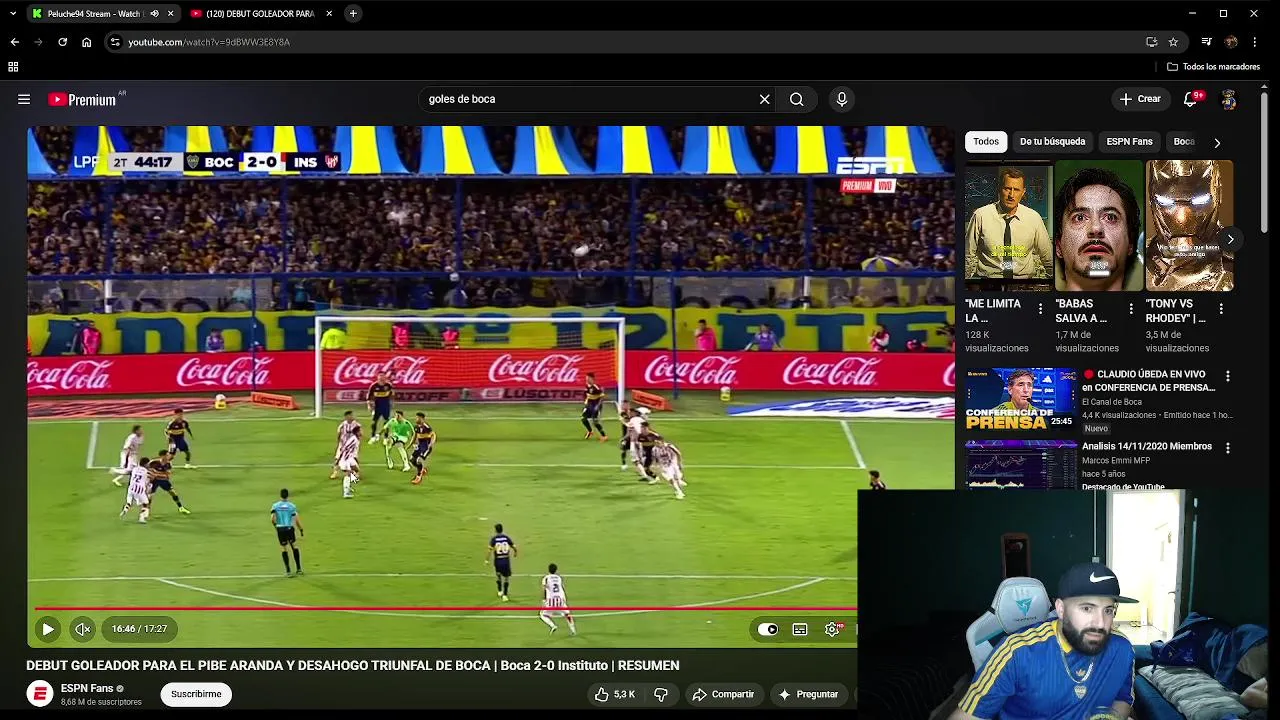Go to YouTube Premium home logo
Image resolution: width=1280 pixels, height=720 pixels.
(82, 99)
